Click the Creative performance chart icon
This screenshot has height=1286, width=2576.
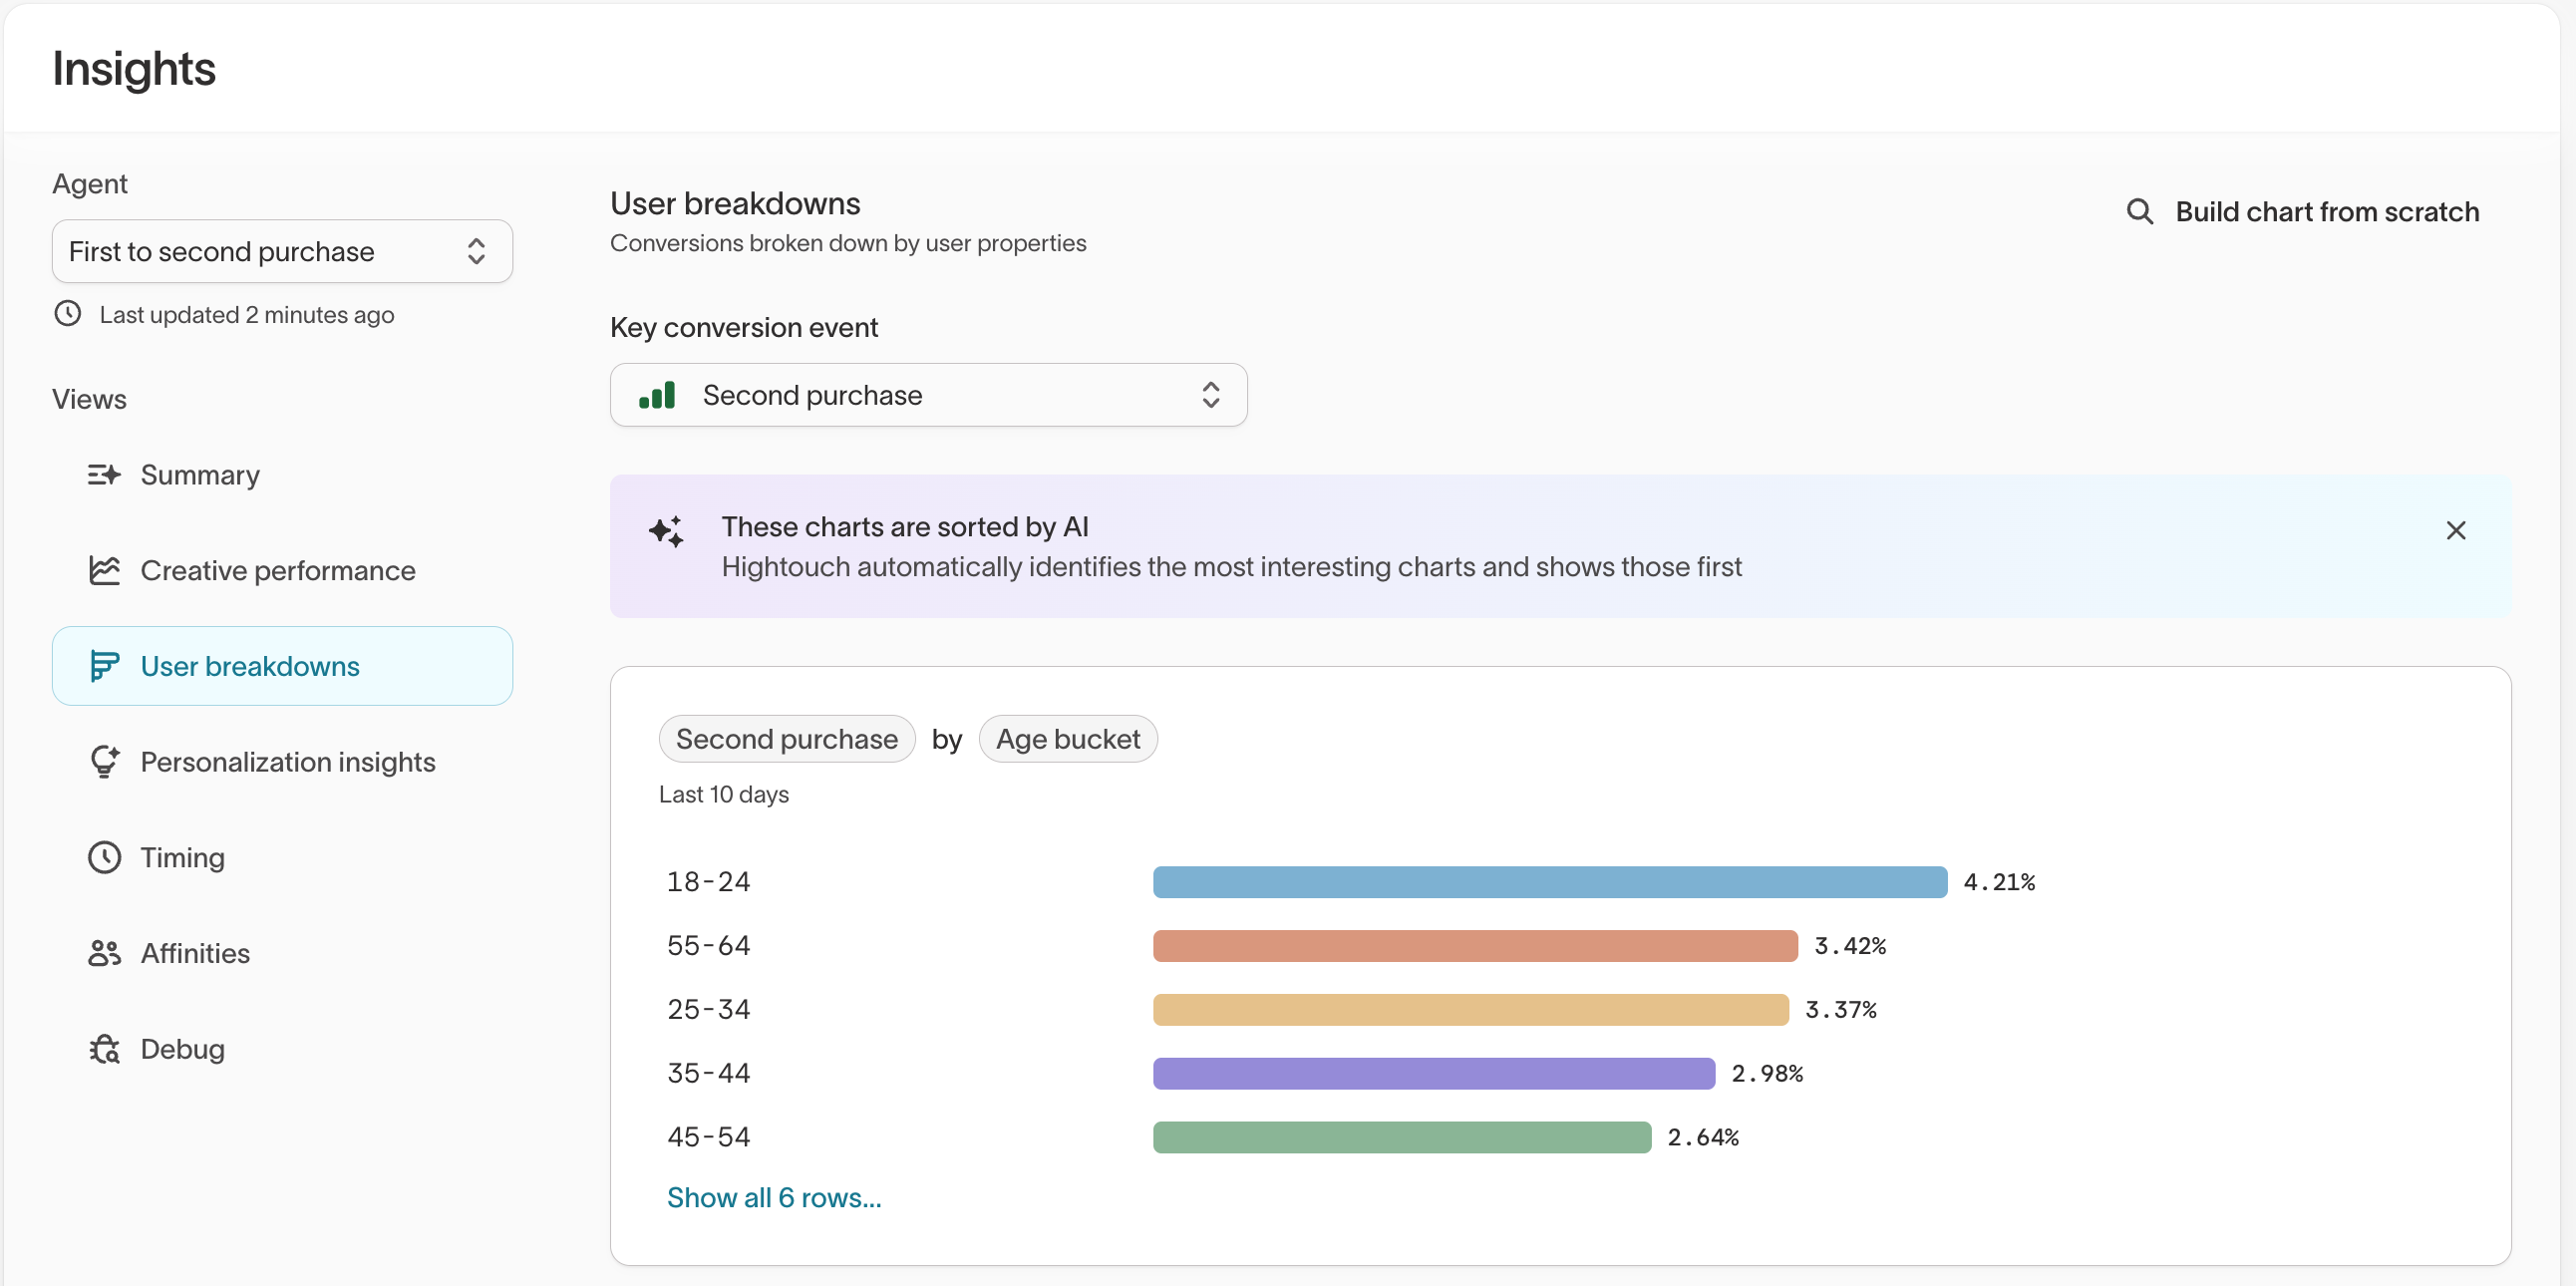pyautogui.click(x=104, y=570)
